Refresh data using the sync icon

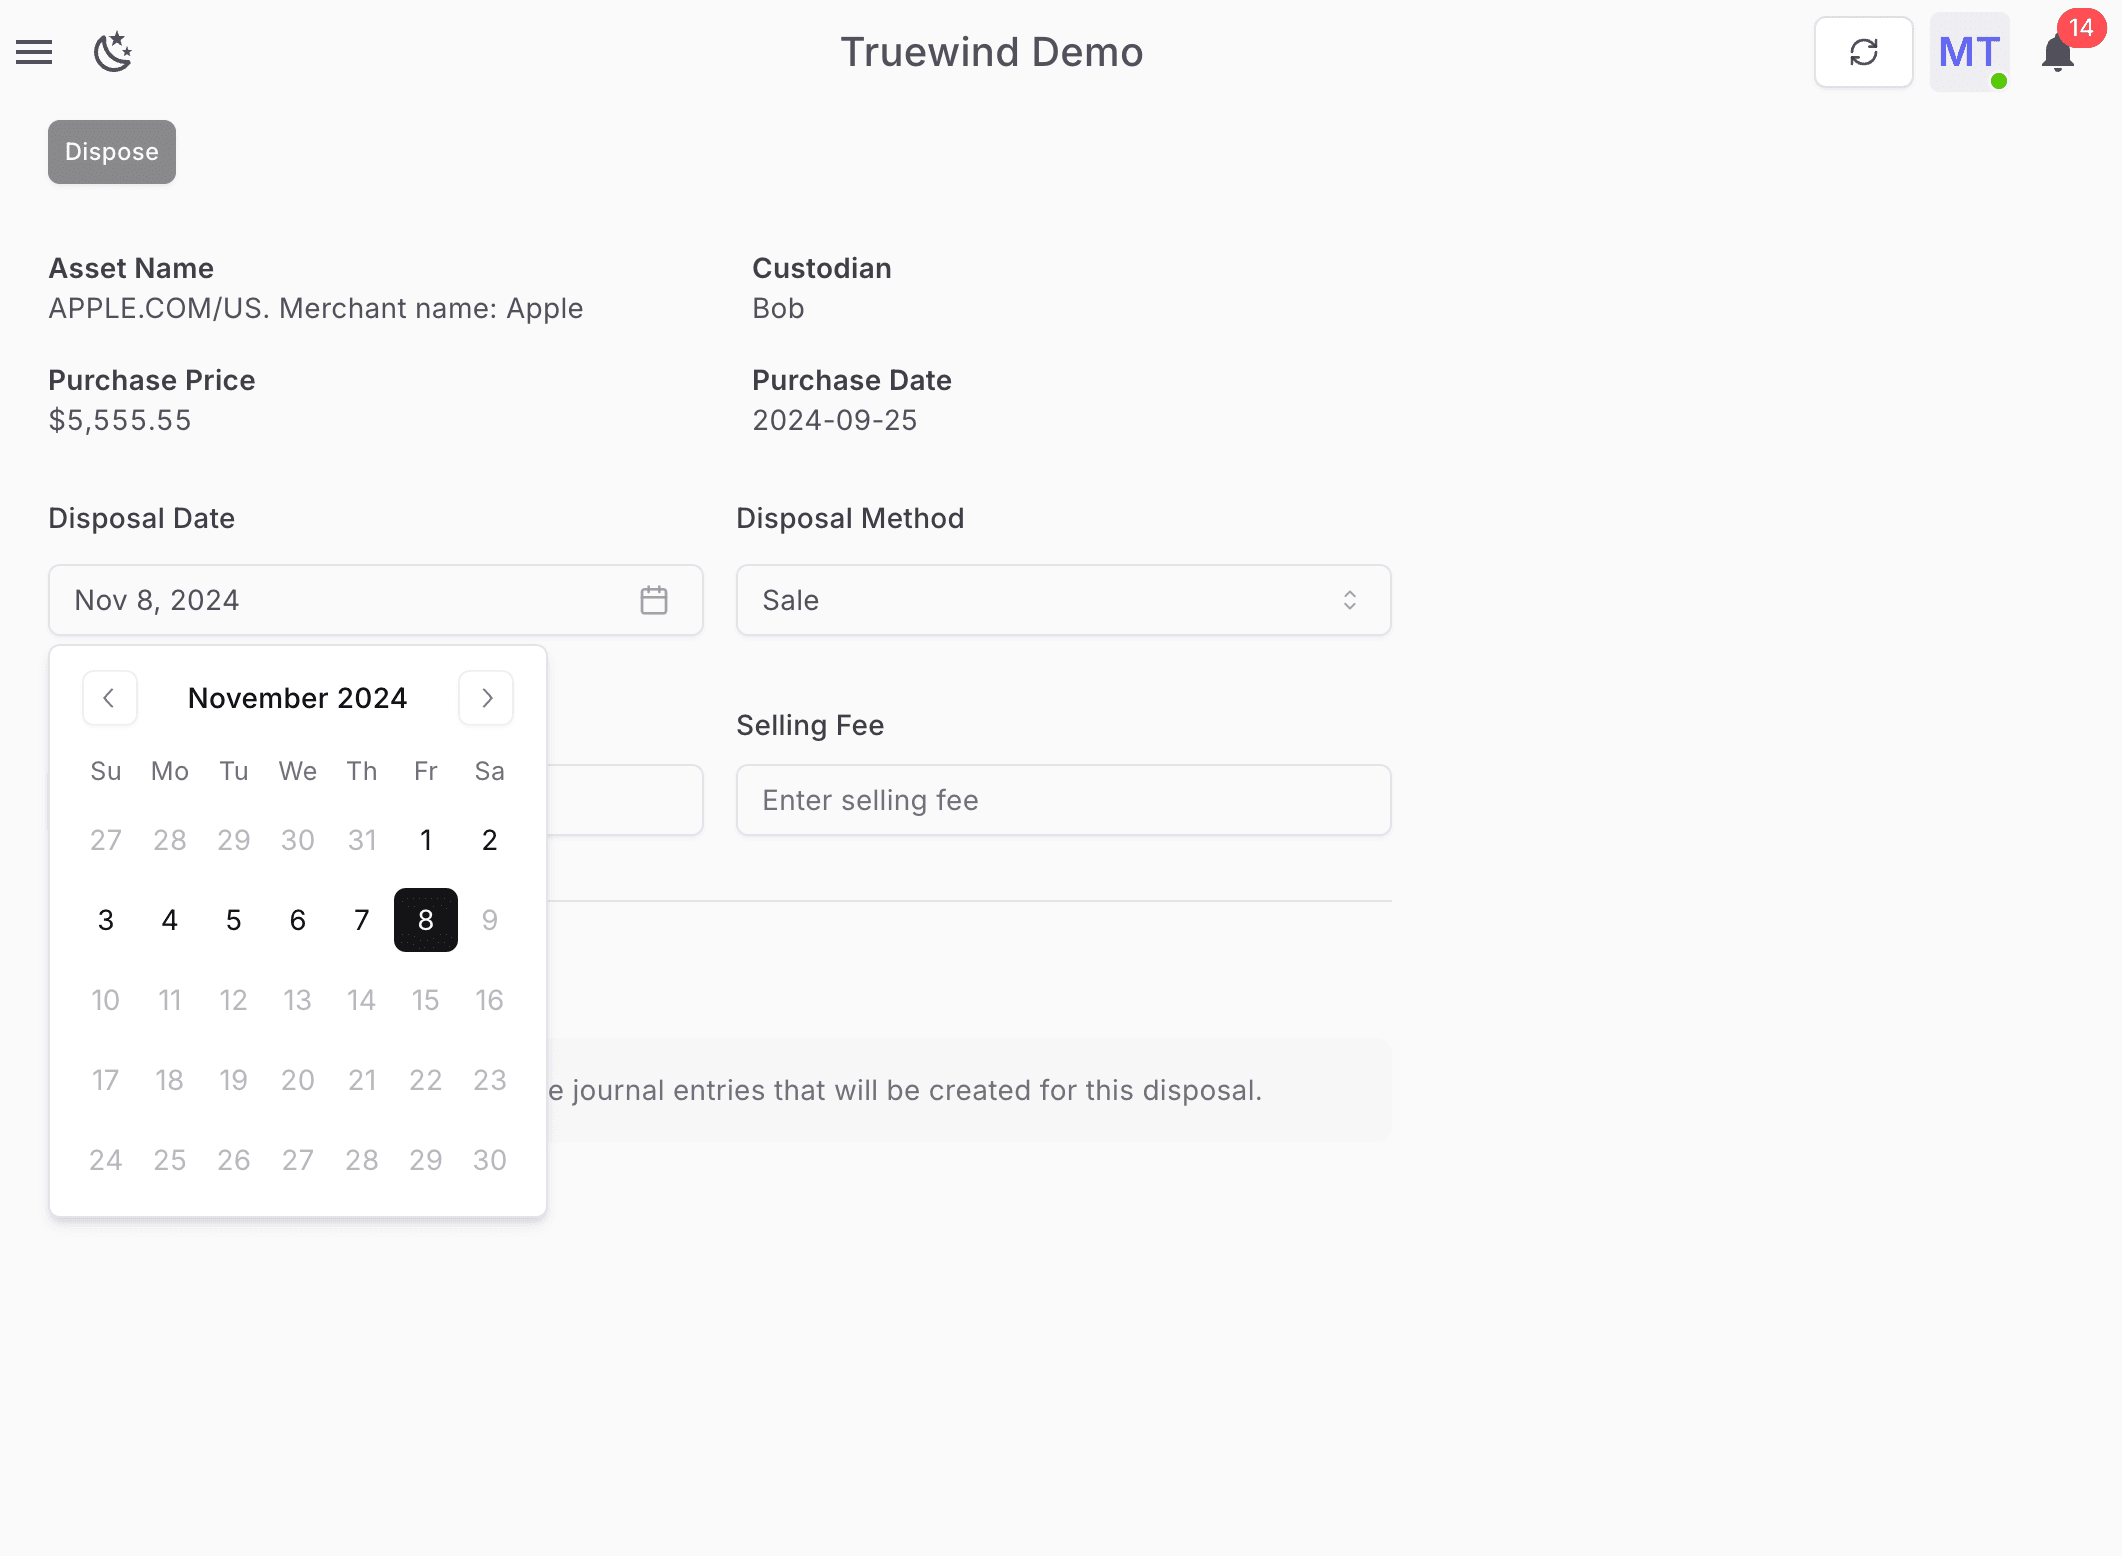click(1862, 51)
